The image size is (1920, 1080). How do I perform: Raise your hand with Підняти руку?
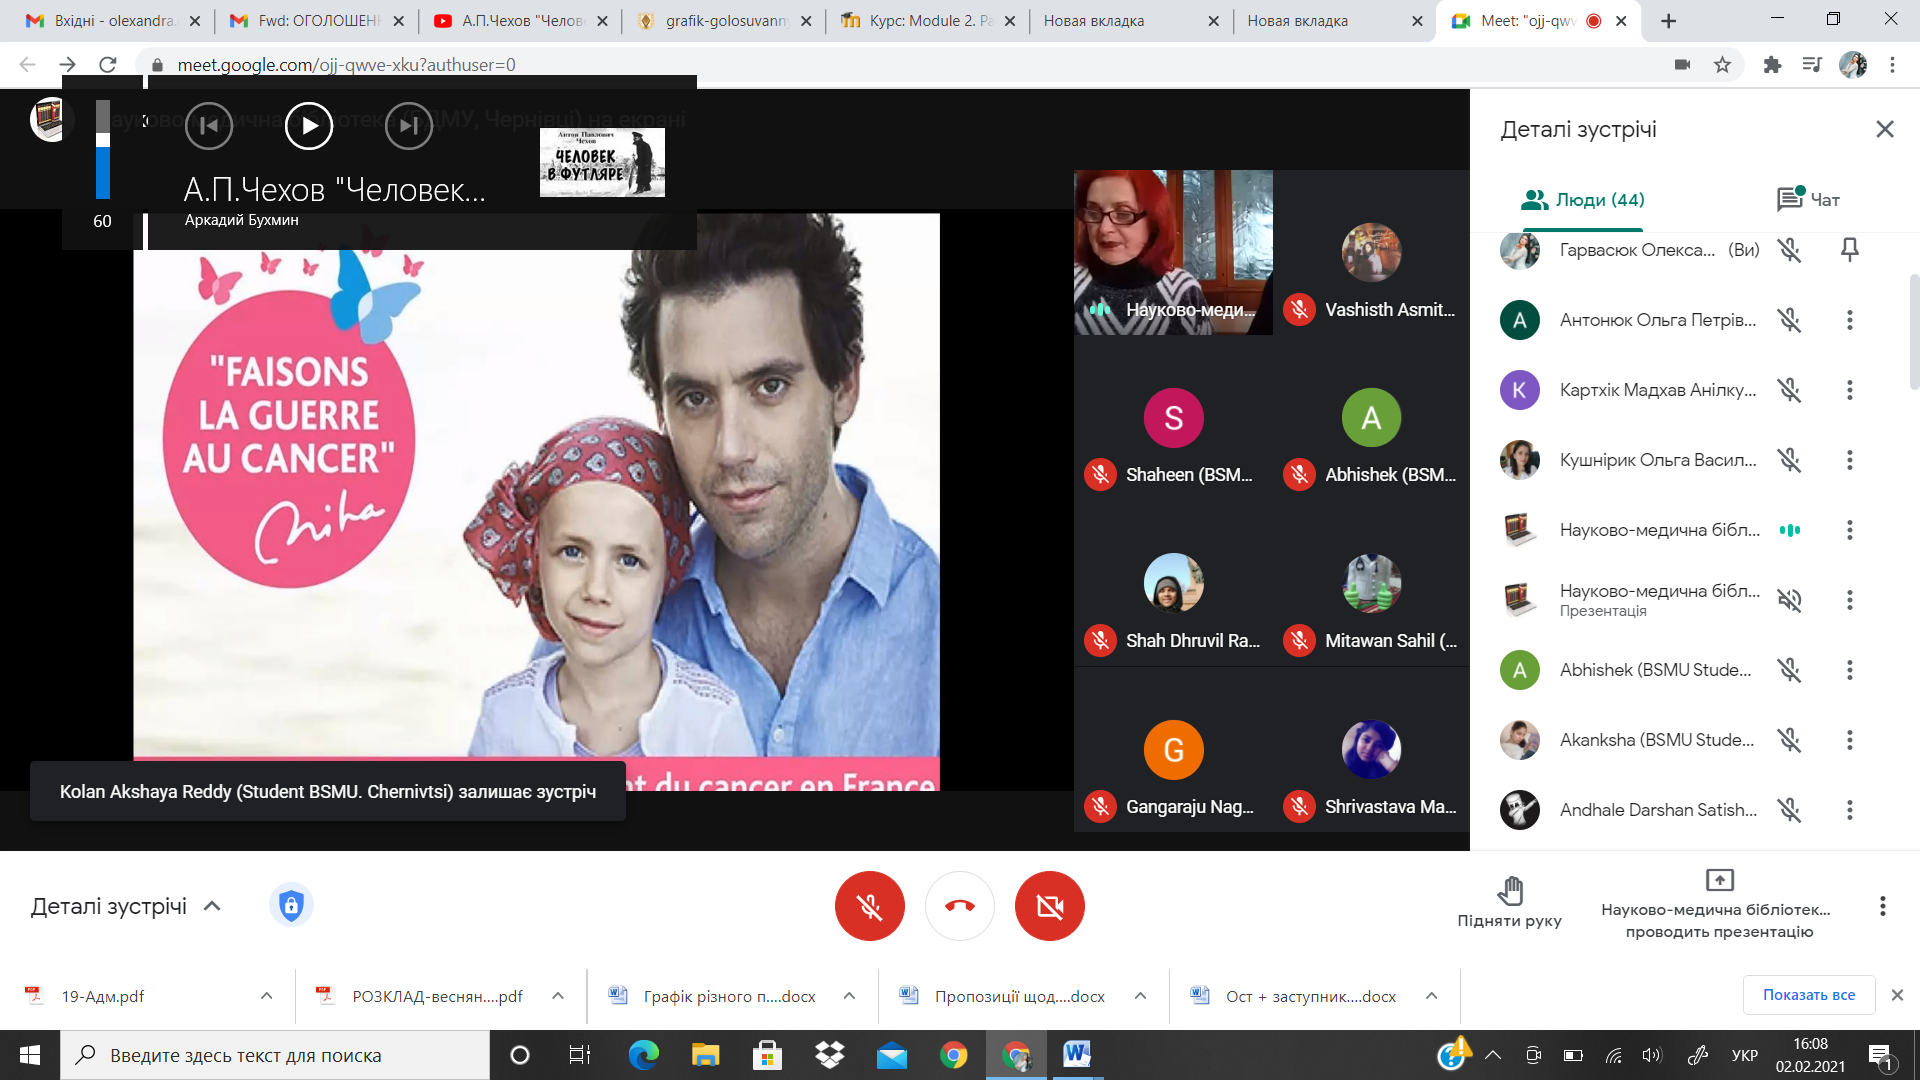click(1509, 903)
